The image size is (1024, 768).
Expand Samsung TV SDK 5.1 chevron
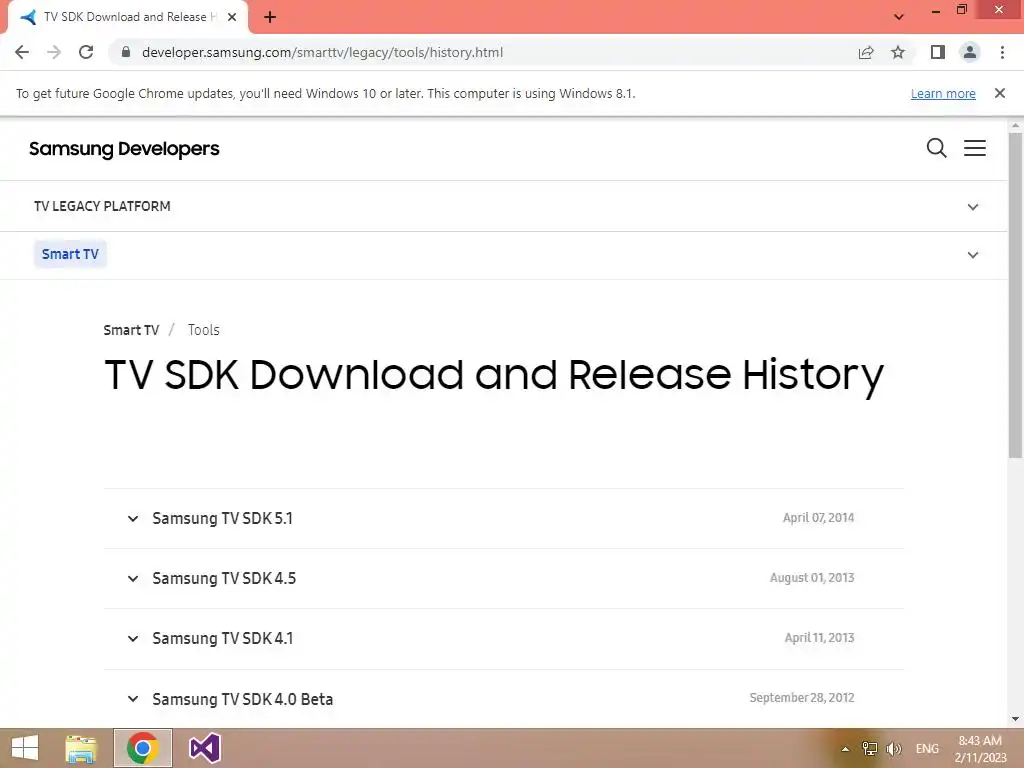[133, 519]
